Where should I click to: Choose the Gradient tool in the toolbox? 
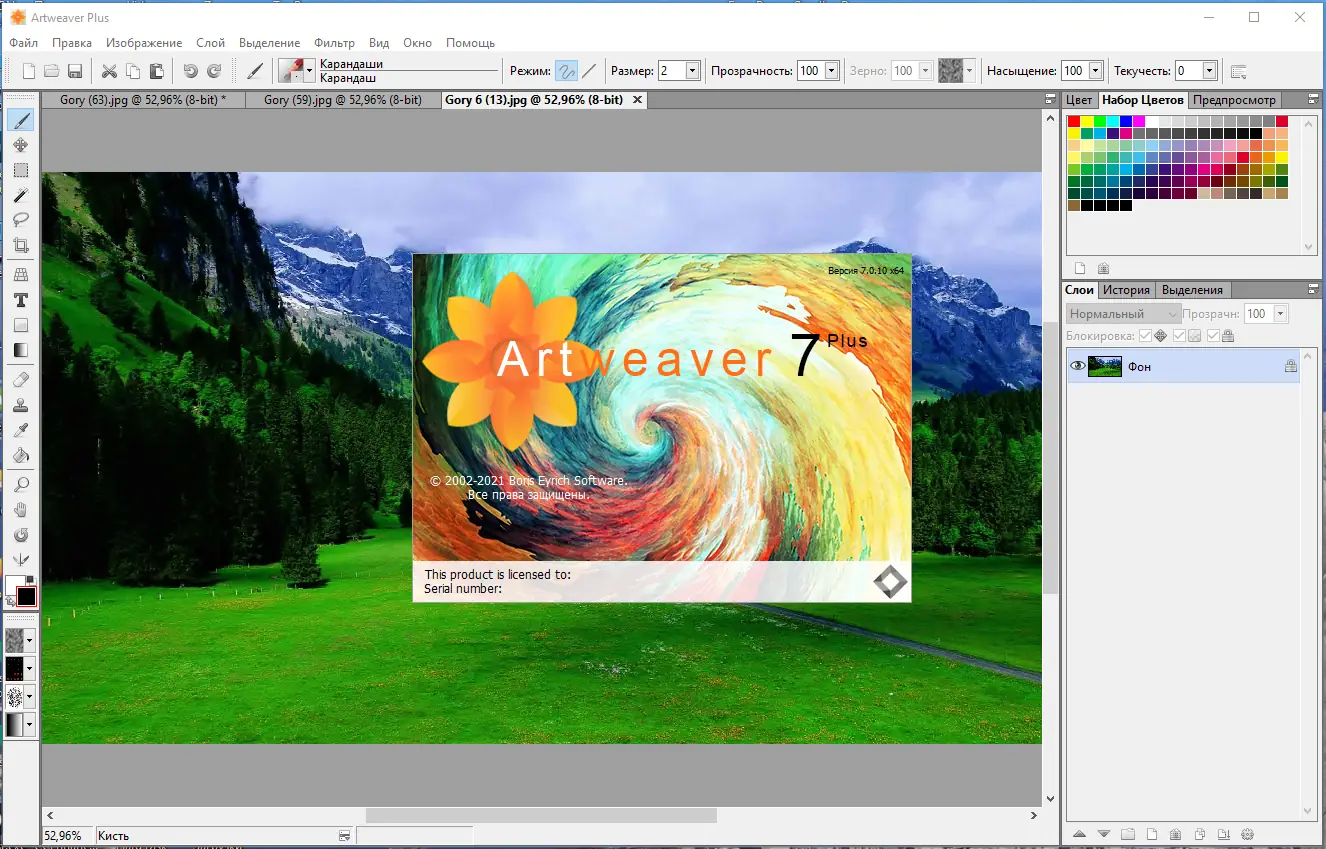click(21, 349)
